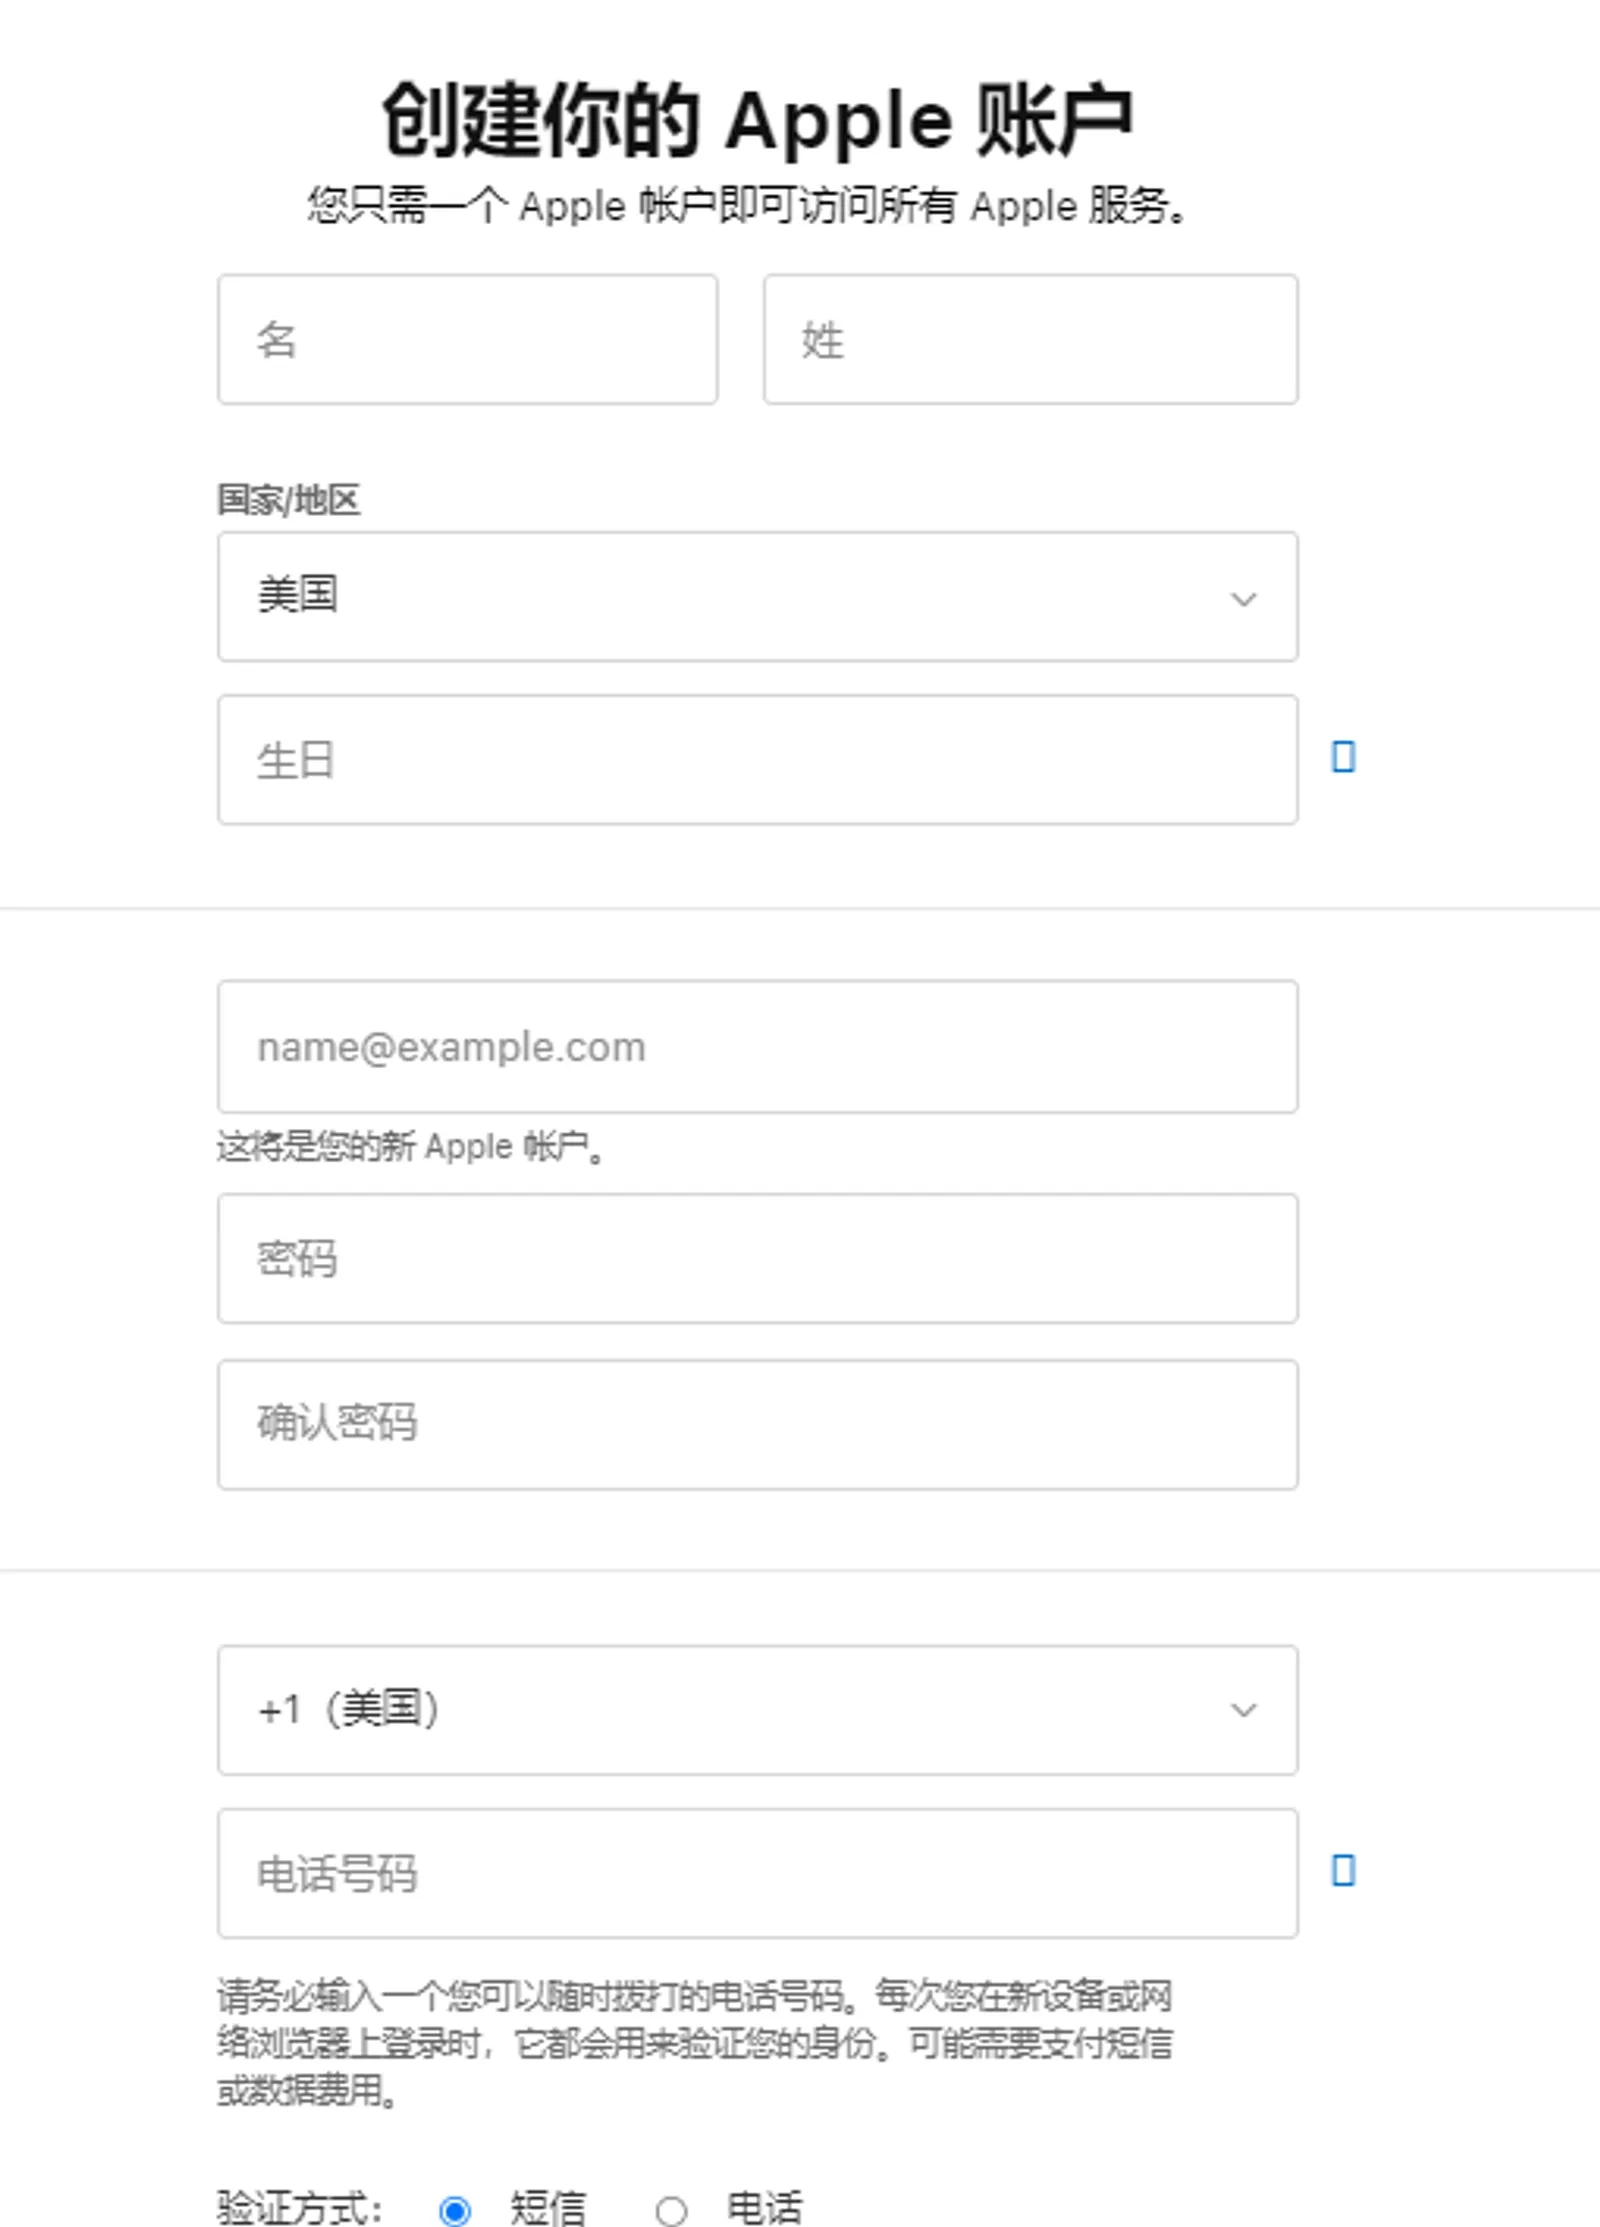Open the +1 (美国) country code dropdown
1600x2227 pixels.
(758, 1710)
